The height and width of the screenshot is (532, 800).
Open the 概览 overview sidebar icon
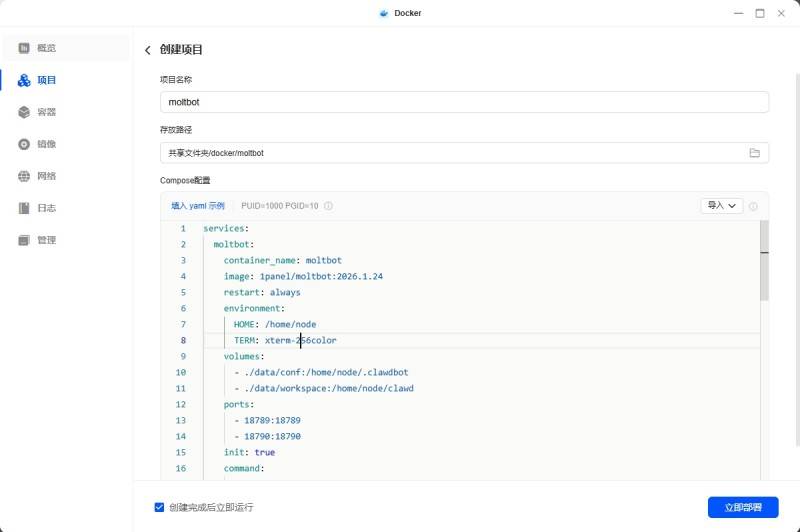tap(24, 48)
